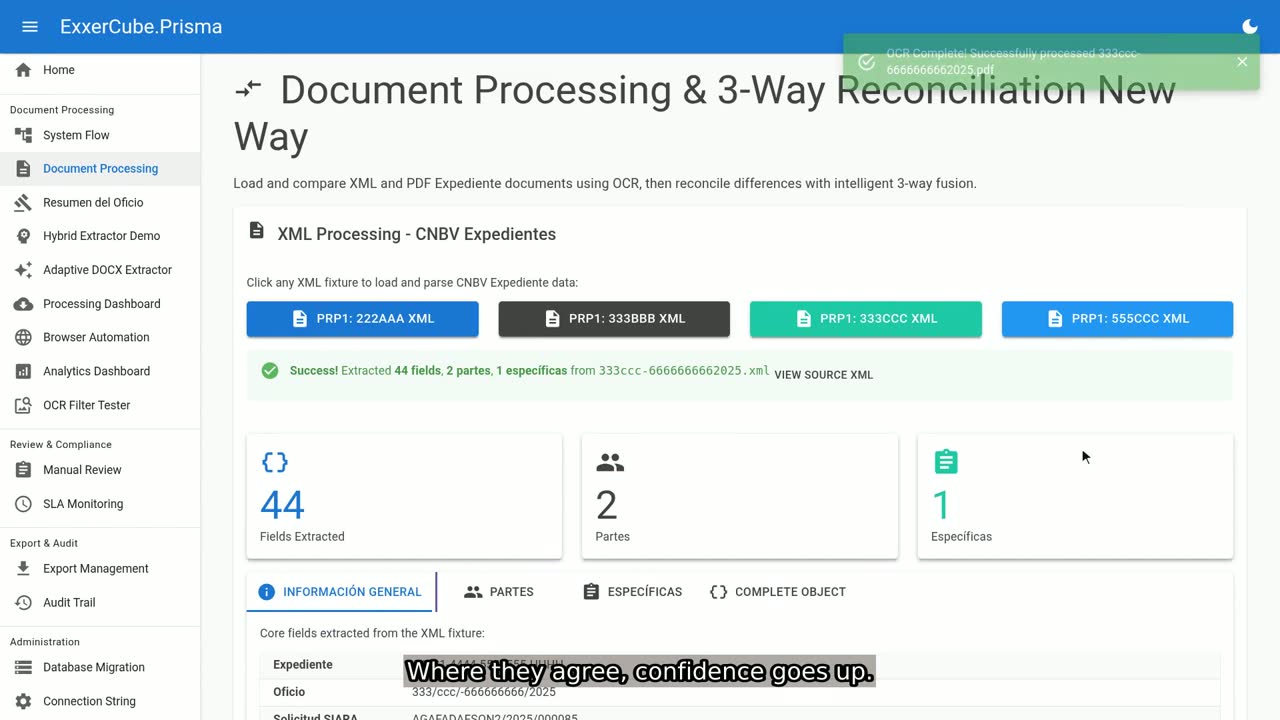
Task: Click the Export Management download icon
Action: [x=23, y=569]
